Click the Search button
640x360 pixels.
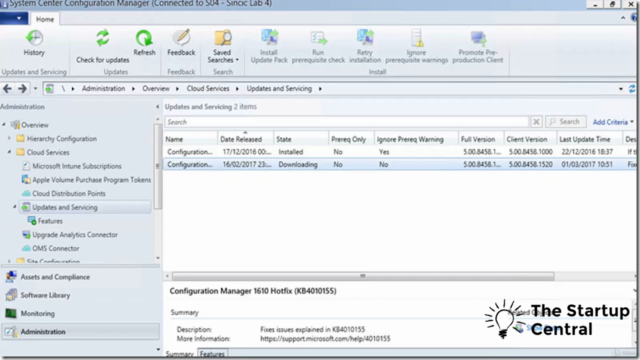[565, 122]
